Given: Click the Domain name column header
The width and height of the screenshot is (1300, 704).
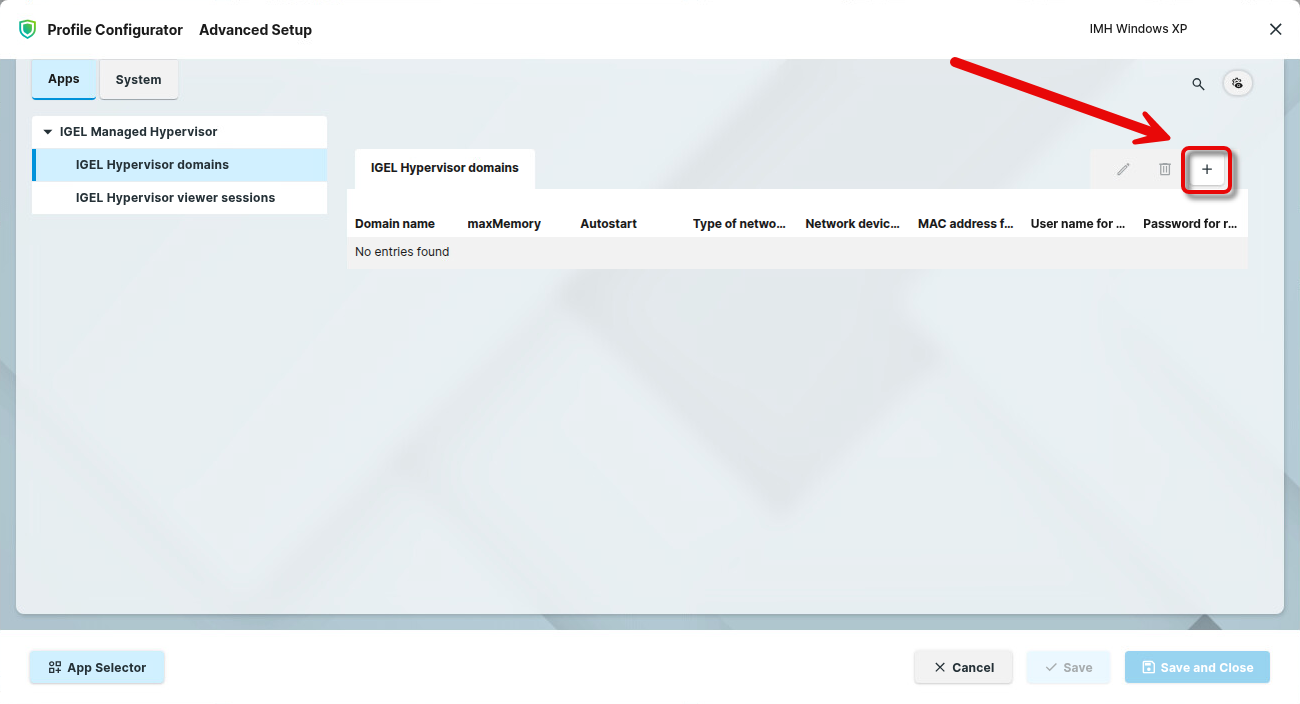Looking at the screenshot, I should click(395, 224).
